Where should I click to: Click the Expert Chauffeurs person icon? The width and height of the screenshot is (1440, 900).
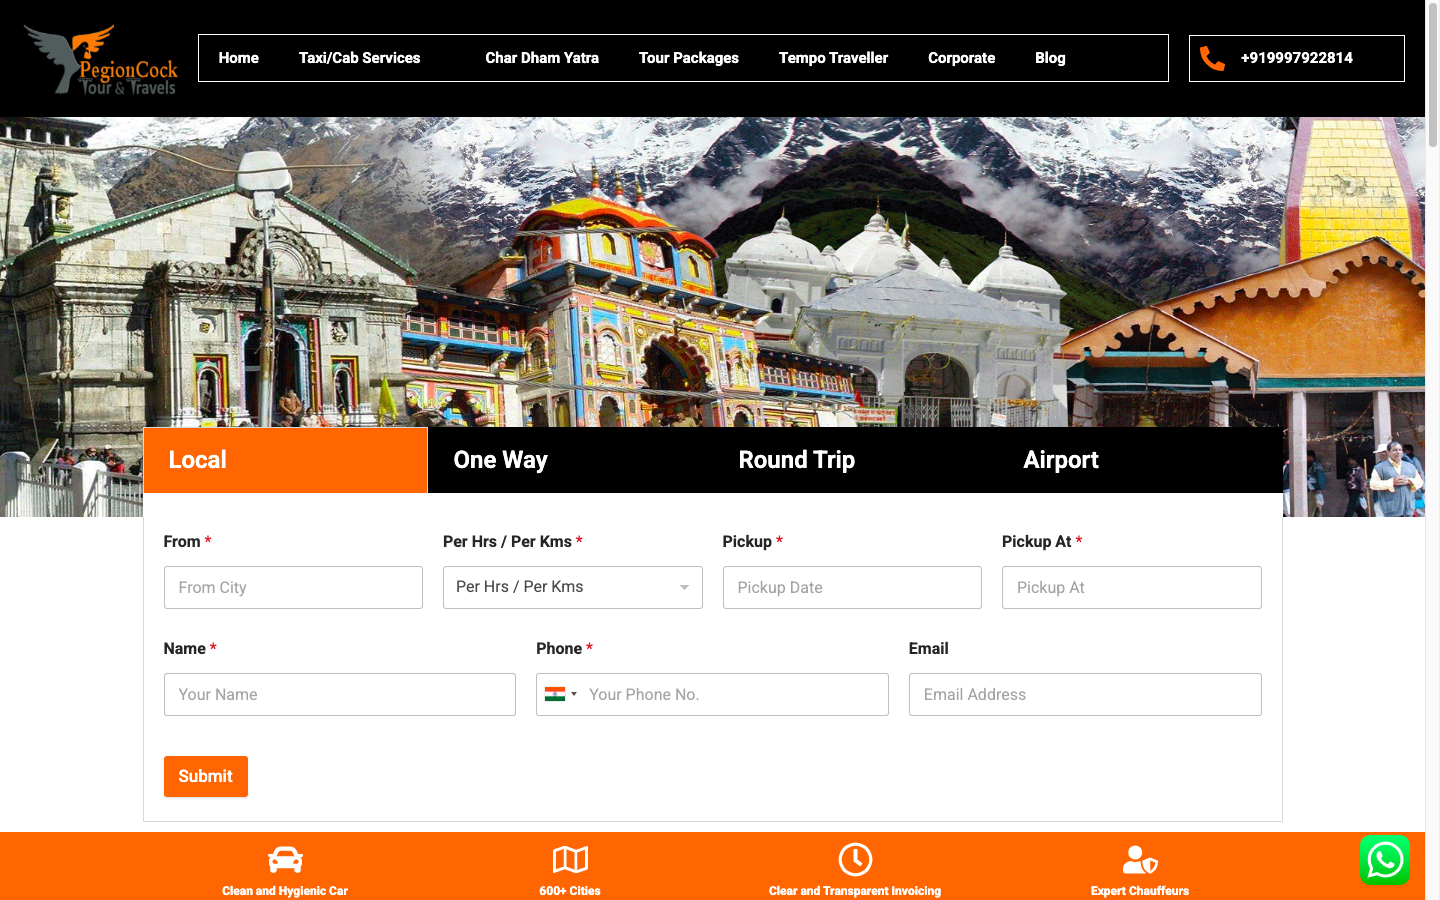point(1140,860)
